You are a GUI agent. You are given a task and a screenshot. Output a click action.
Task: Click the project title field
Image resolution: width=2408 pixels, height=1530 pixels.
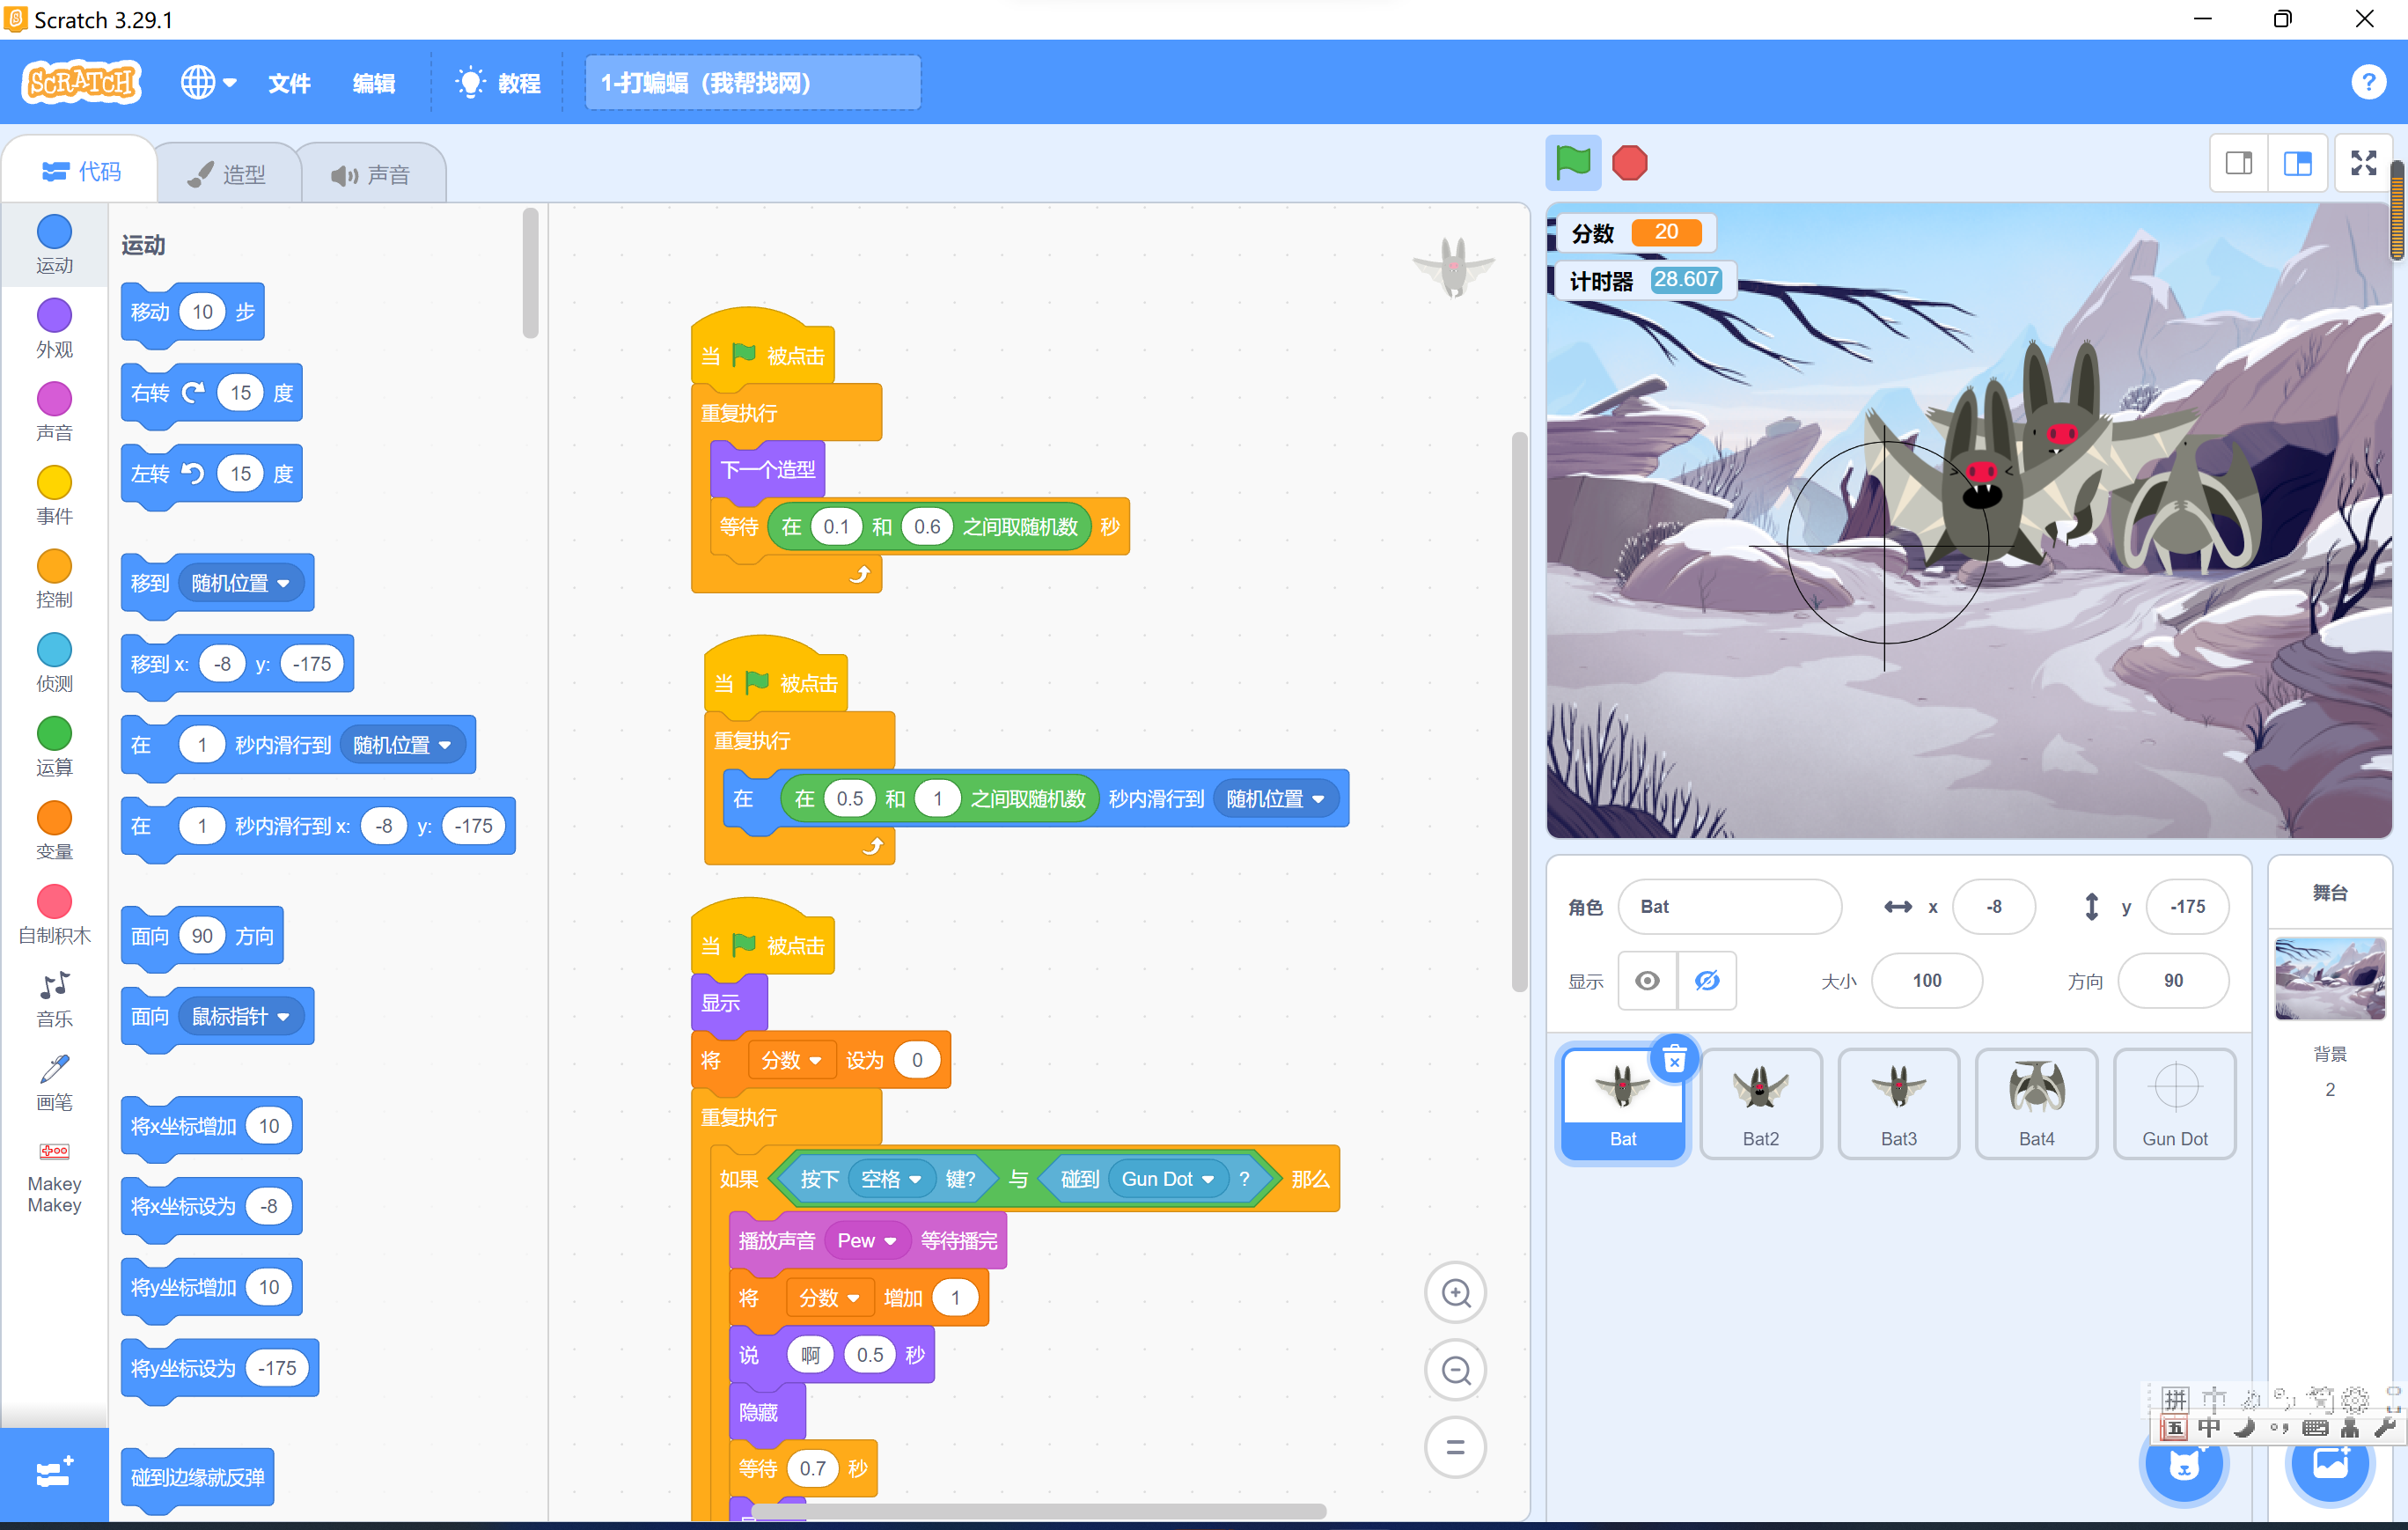click(752, 82)
